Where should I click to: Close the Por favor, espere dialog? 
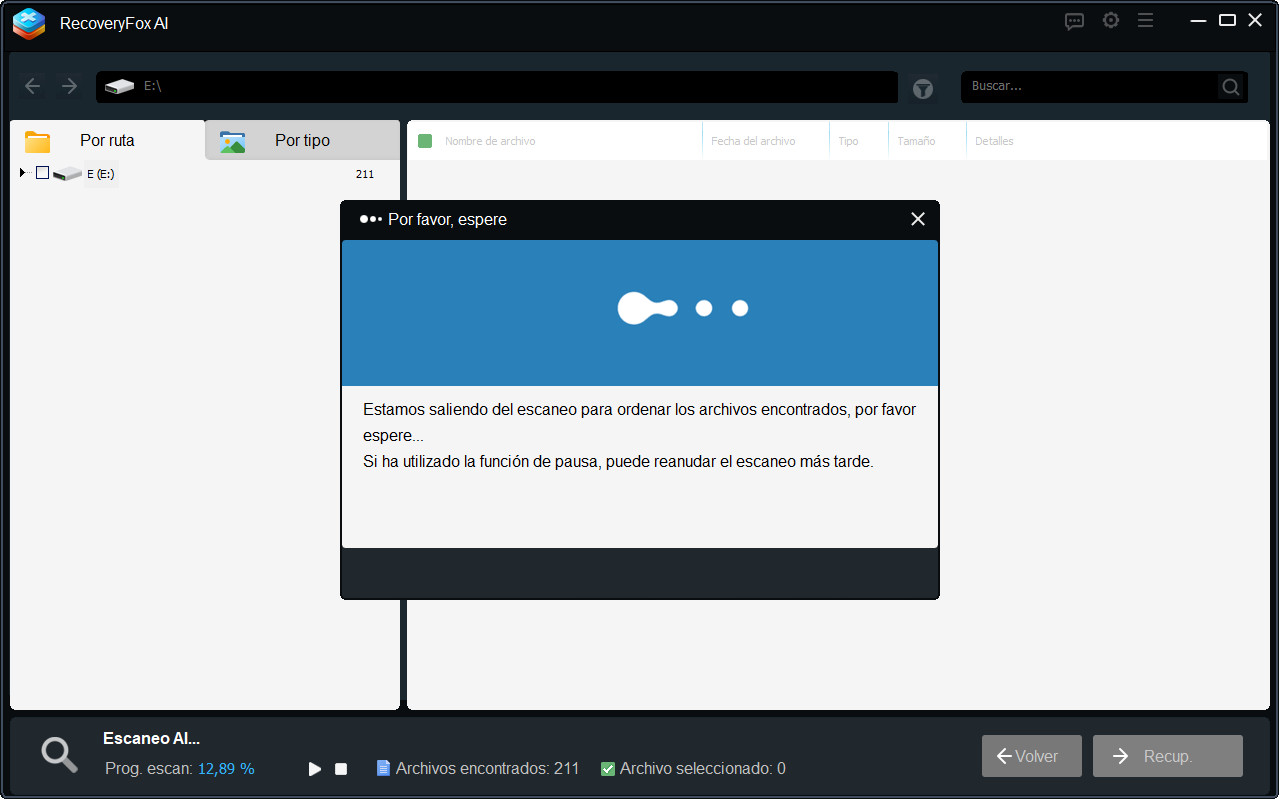click(917, 219)
